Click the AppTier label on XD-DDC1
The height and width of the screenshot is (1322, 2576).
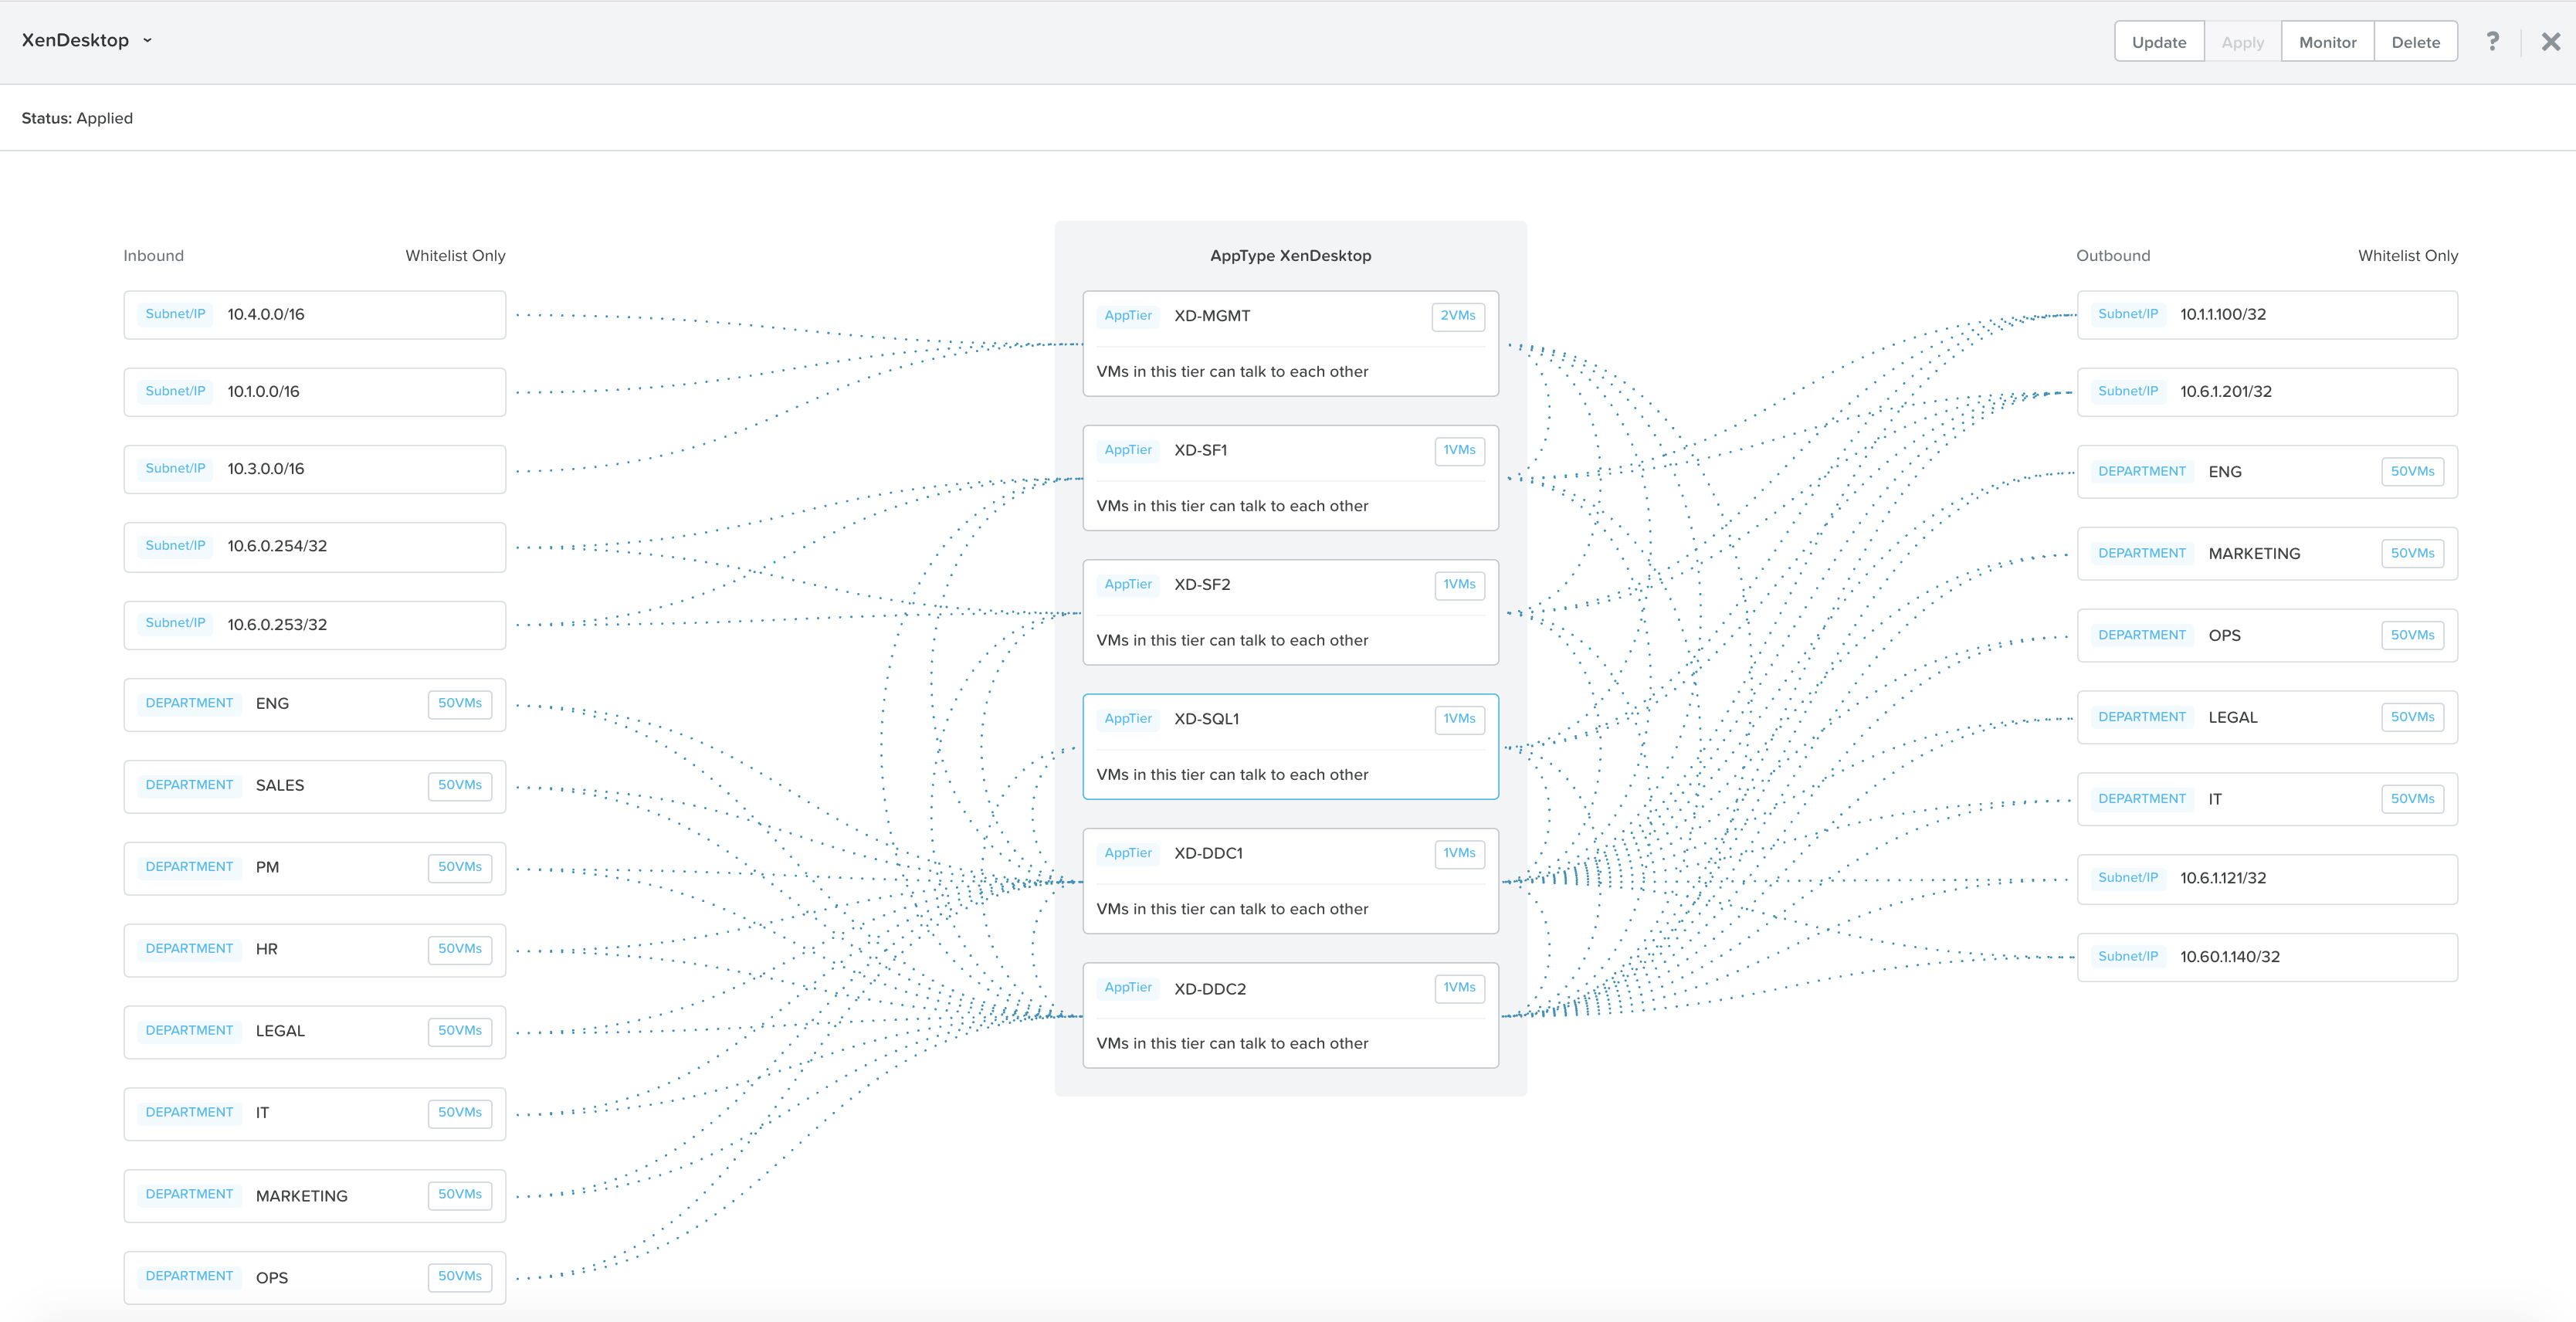click(x=1128, y=853)
